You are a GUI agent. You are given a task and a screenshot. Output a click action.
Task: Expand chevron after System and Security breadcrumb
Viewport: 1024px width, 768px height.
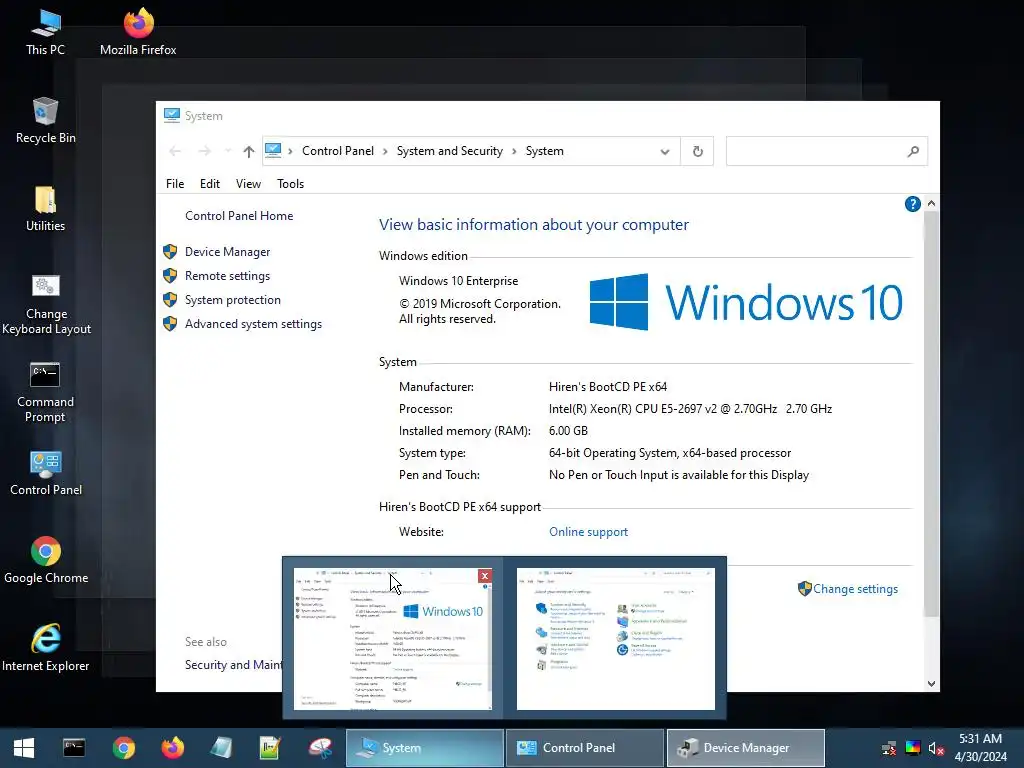pyautogui.click(x=514, y=152)
